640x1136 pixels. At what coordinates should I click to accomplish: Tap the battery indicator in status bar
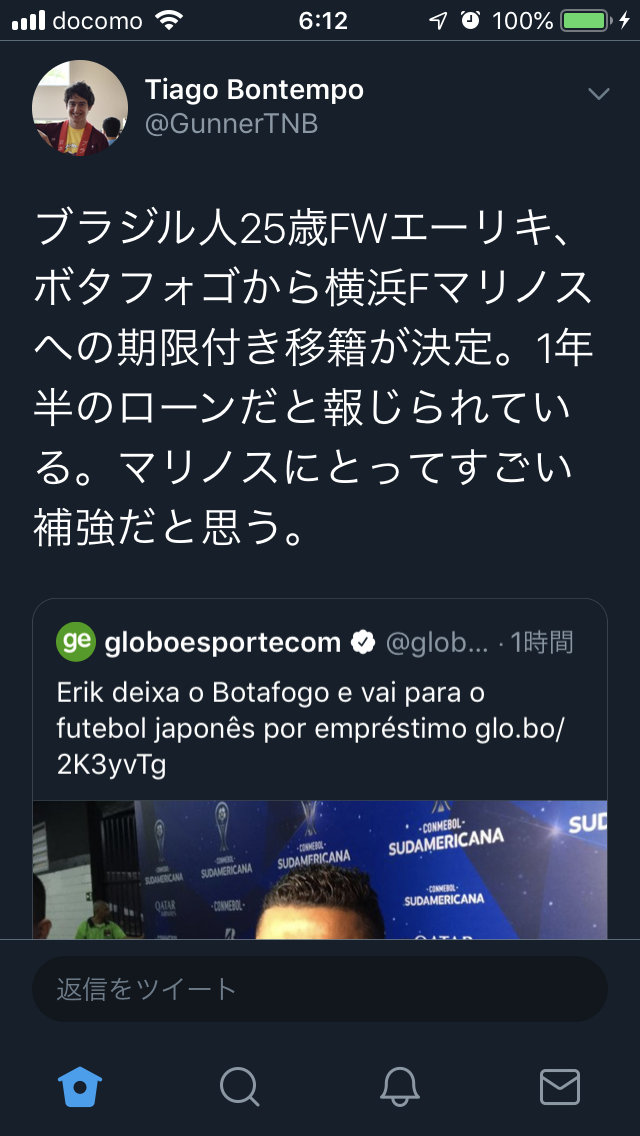[585, 20]
